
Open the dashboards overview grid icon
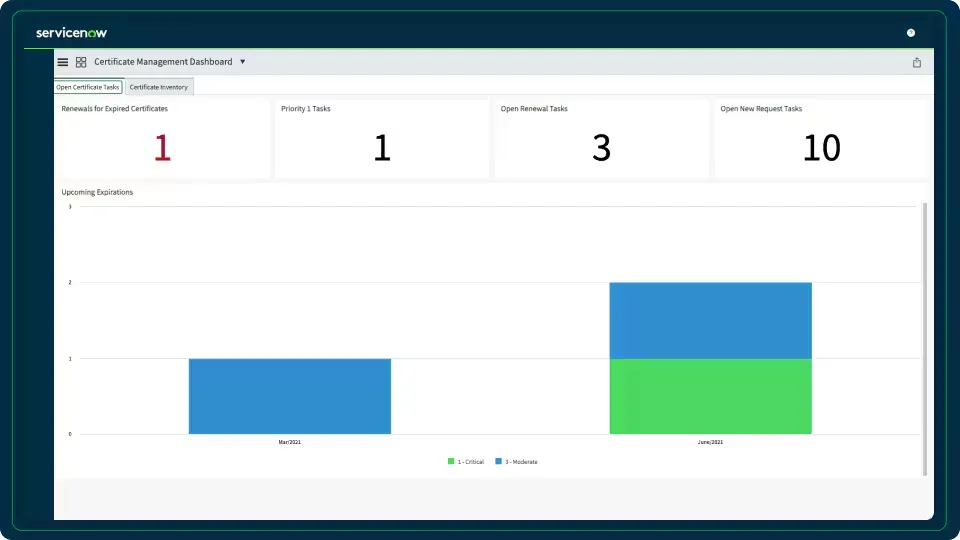pyautogui.click(x=81, y=62)
